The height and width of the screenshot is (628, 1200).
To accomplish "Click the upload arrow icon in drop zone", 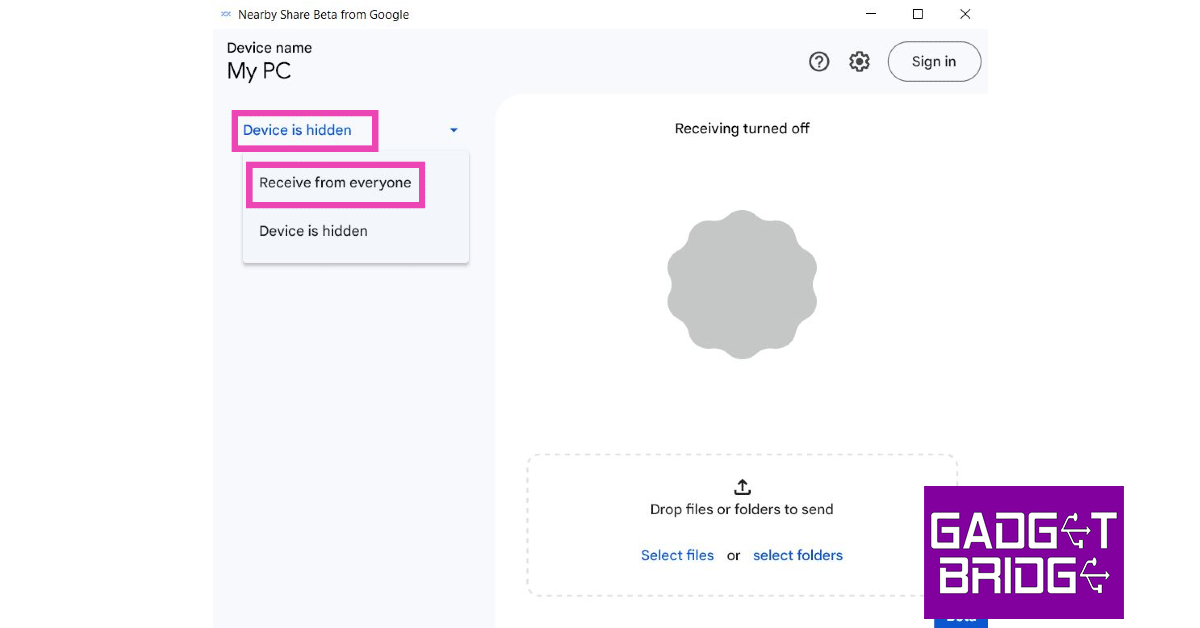I will 742,487.
